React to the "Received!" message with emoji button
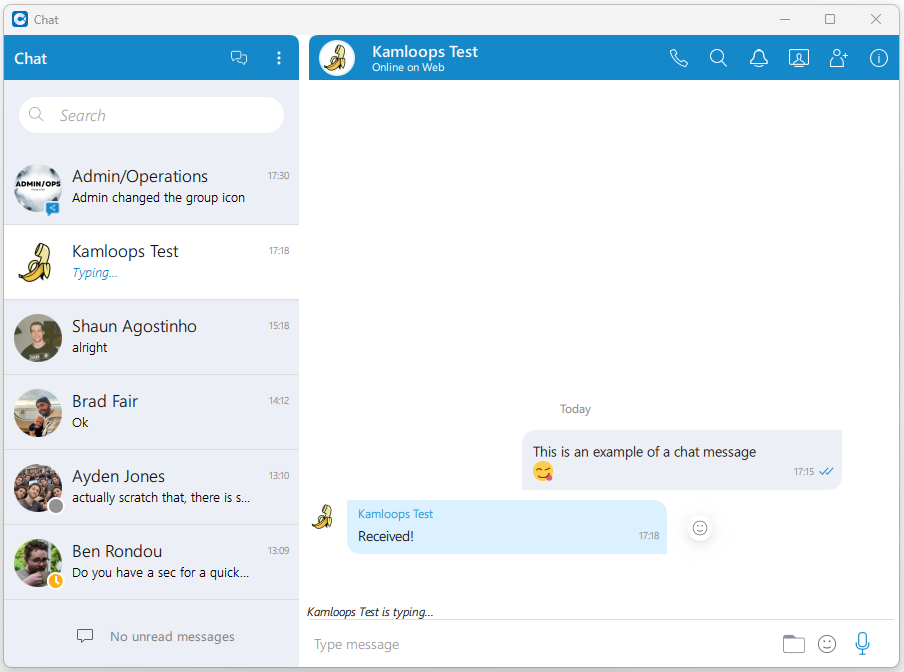 (x=701, y=528)
